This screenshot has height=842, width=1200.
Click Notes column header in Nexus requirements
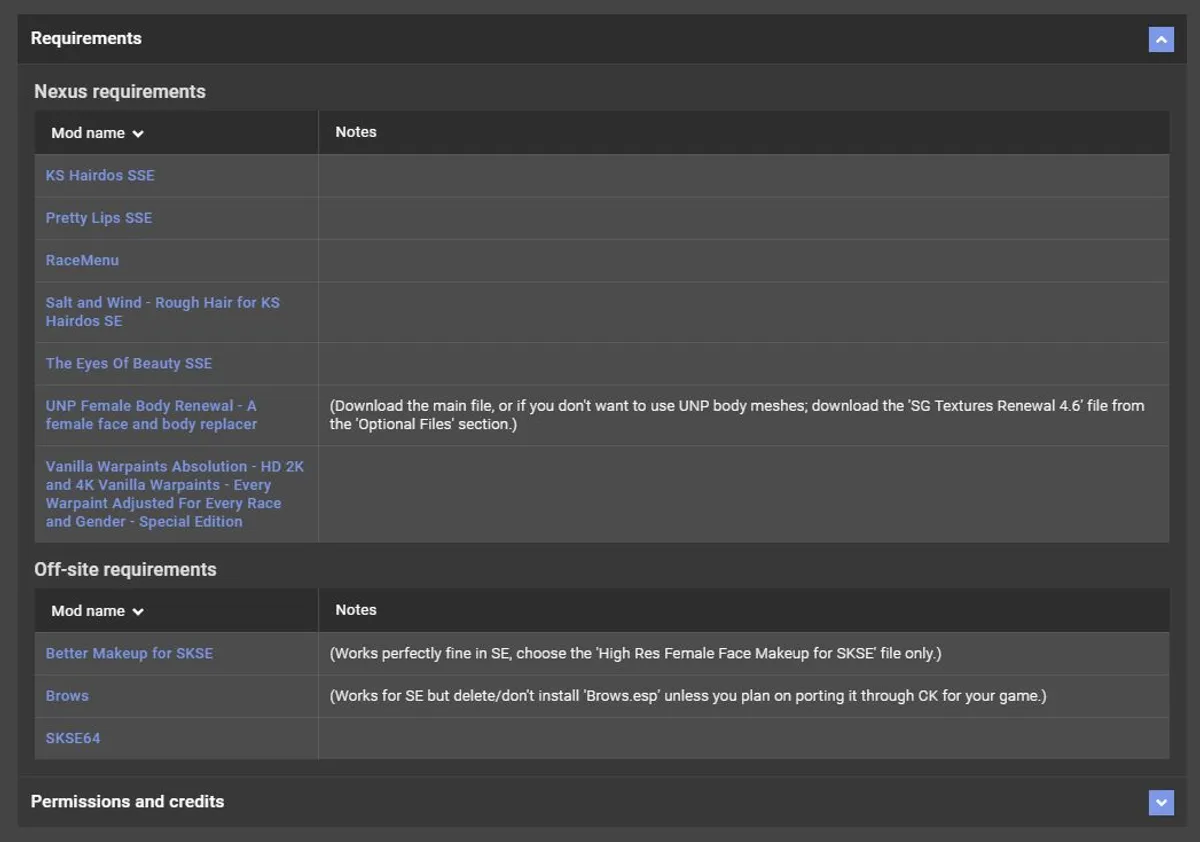356,132
